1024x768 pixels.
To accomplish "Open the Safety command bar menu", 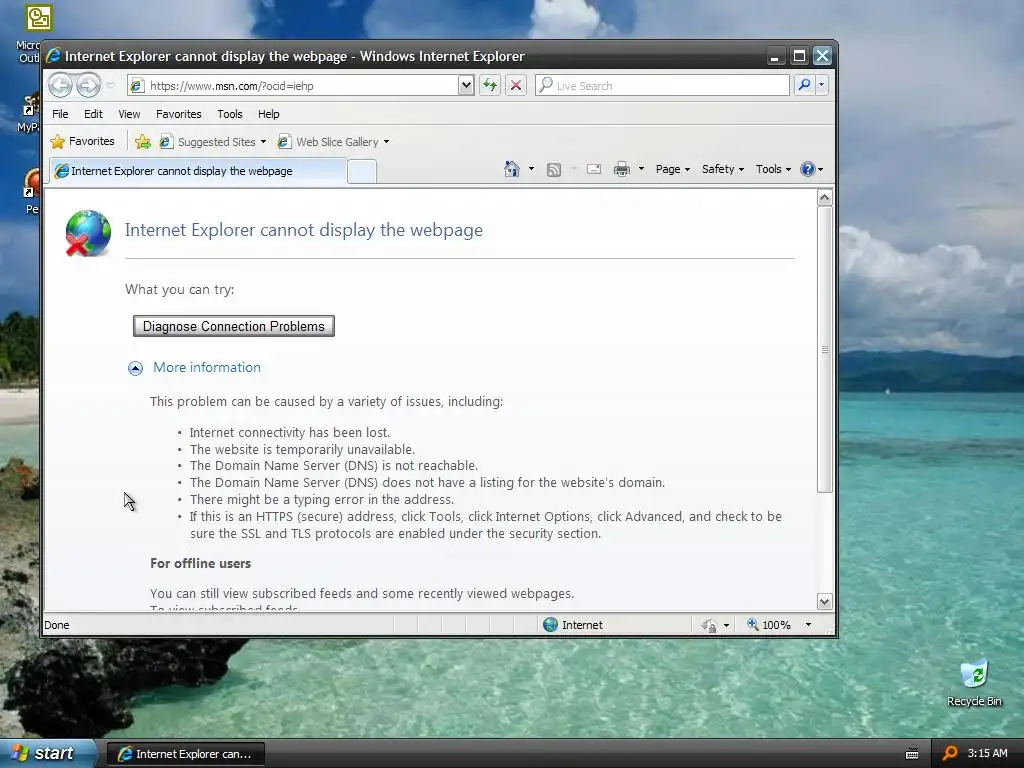I will point(722,169).
